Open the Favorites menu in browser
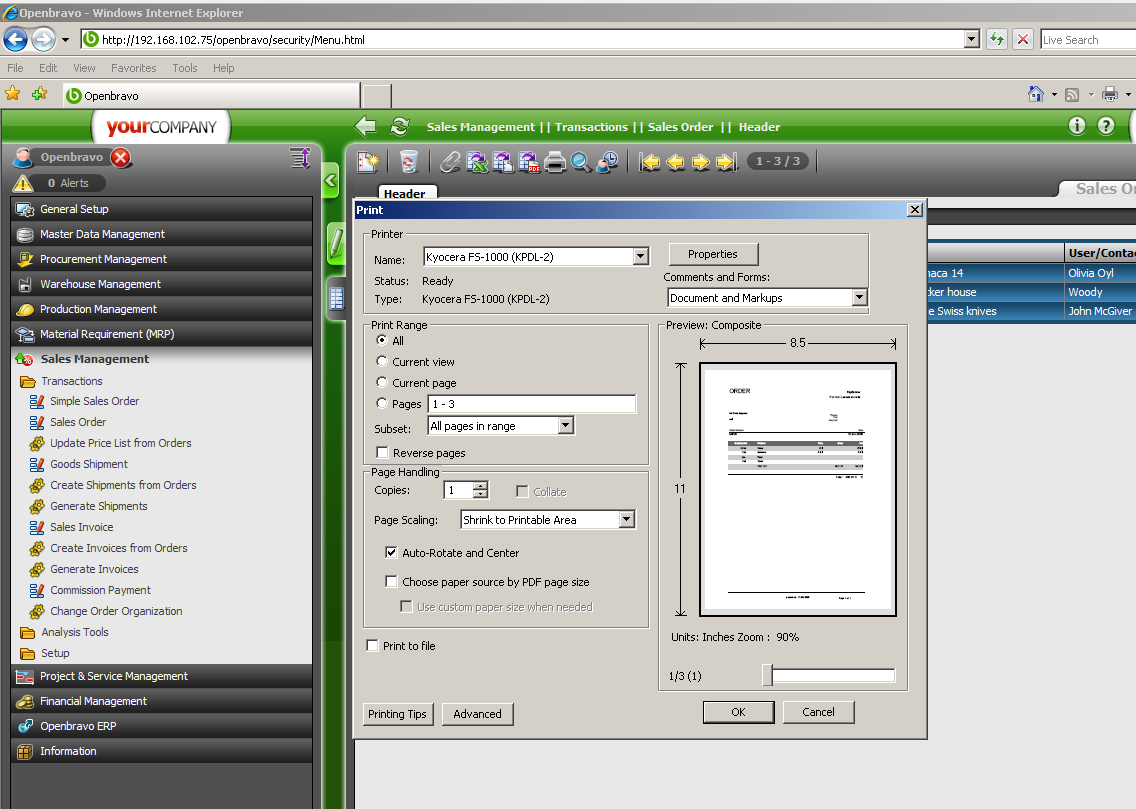Viewport: 1136px width, 809px height. [133, 68]
